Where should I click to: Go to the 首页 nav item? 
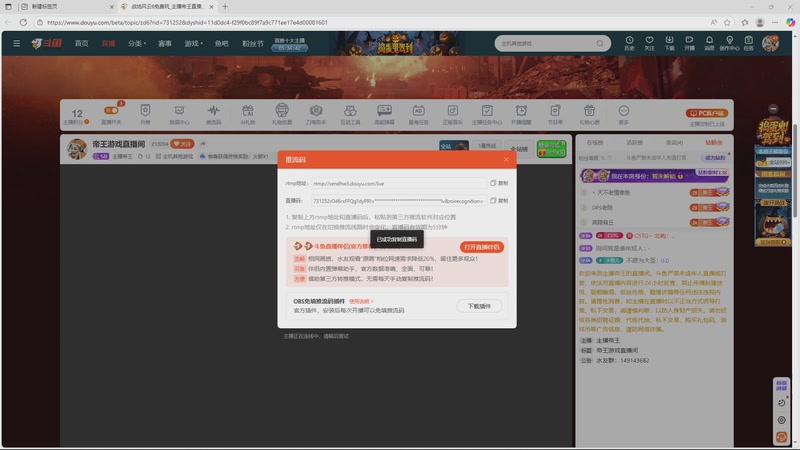pyautogui.click(x=82, y=43)
